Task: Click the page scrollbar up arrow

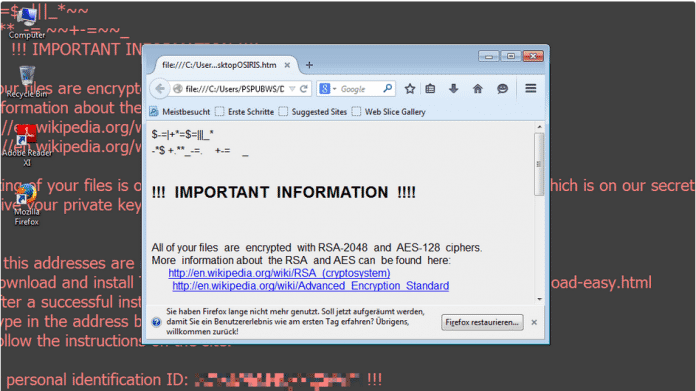Action: point(539,127)
